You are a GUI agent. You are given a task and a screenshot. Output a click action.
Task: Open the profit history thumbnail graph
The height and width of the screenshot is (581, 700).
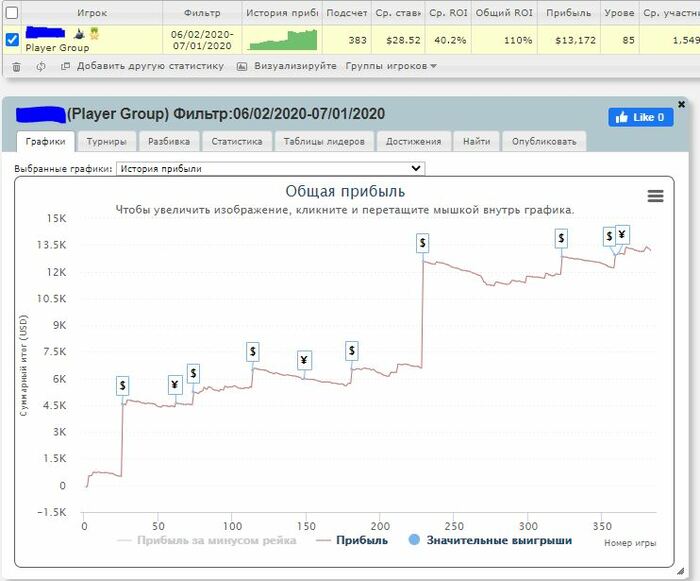283,40
